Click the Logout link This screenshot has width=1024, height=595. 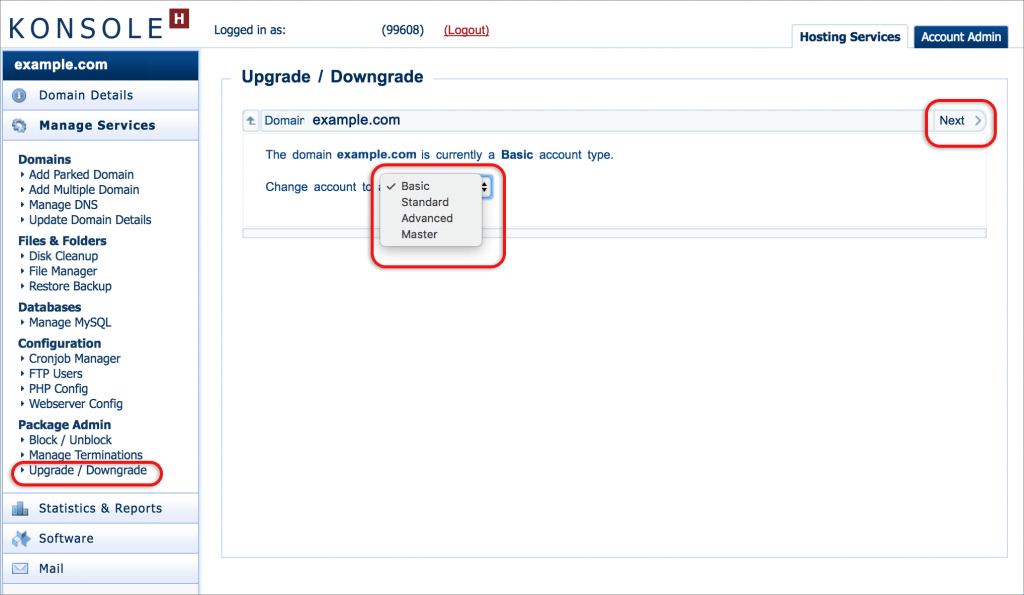pyautogui.click(x=466, y=30)
